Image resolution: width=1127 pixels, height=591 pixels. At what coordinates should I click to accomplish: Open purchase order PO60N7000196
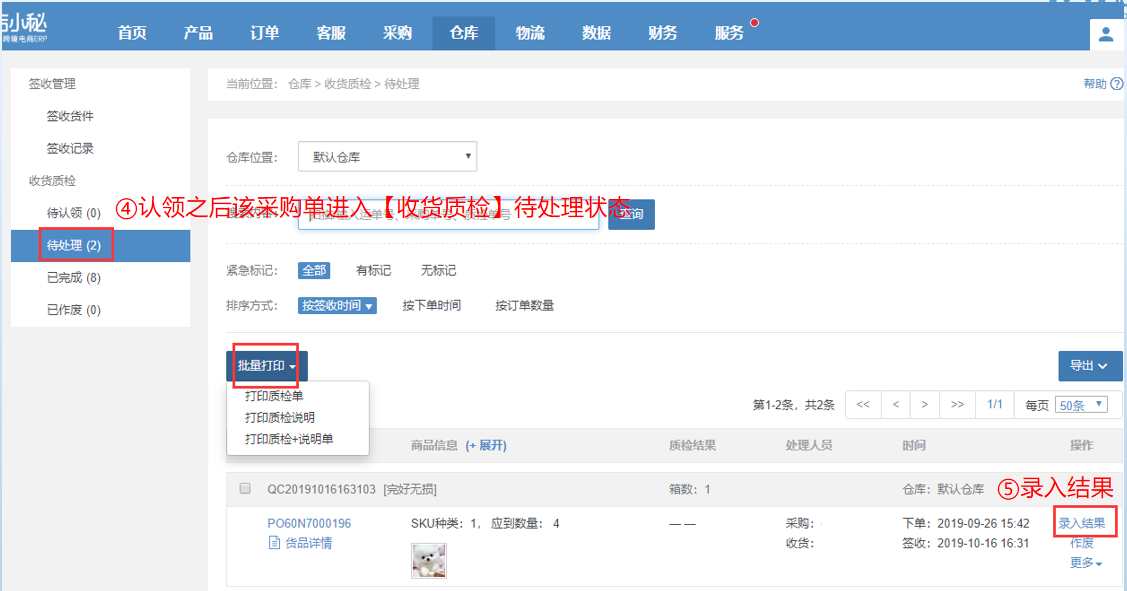click(x=309, y=523)
